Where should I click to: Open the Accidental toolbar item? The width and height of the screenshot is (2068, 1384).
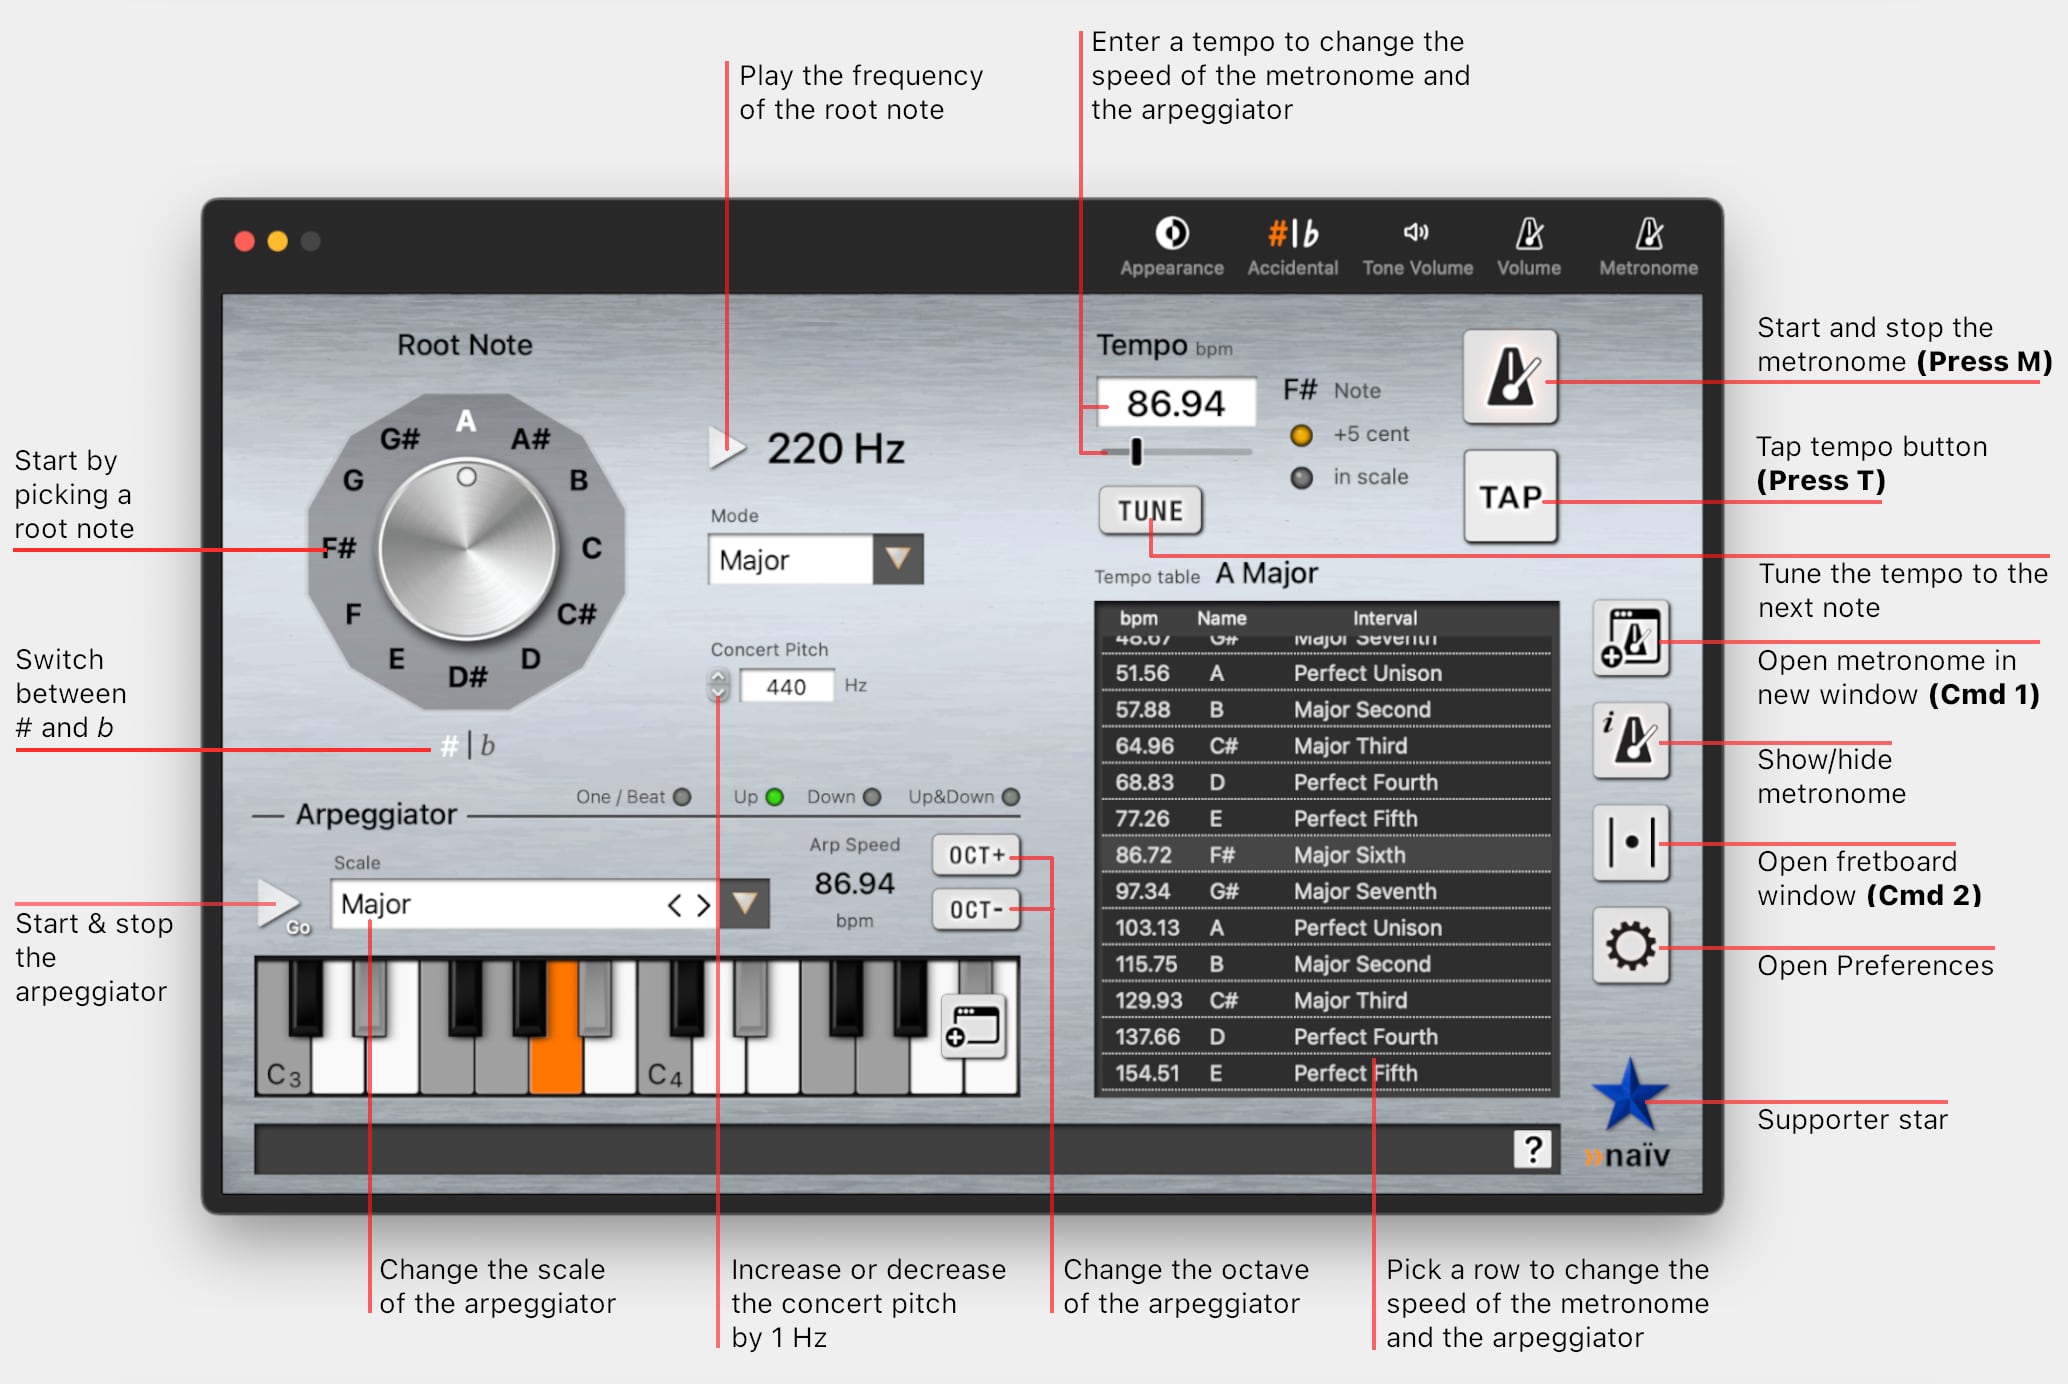1292,246
